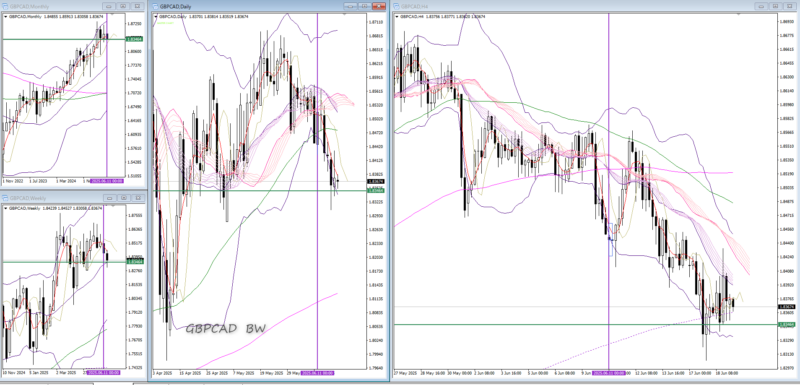Click the chart shift triangle in Daily chart
Viewport: 800px width, 385px height.
(x=343, y=14)
